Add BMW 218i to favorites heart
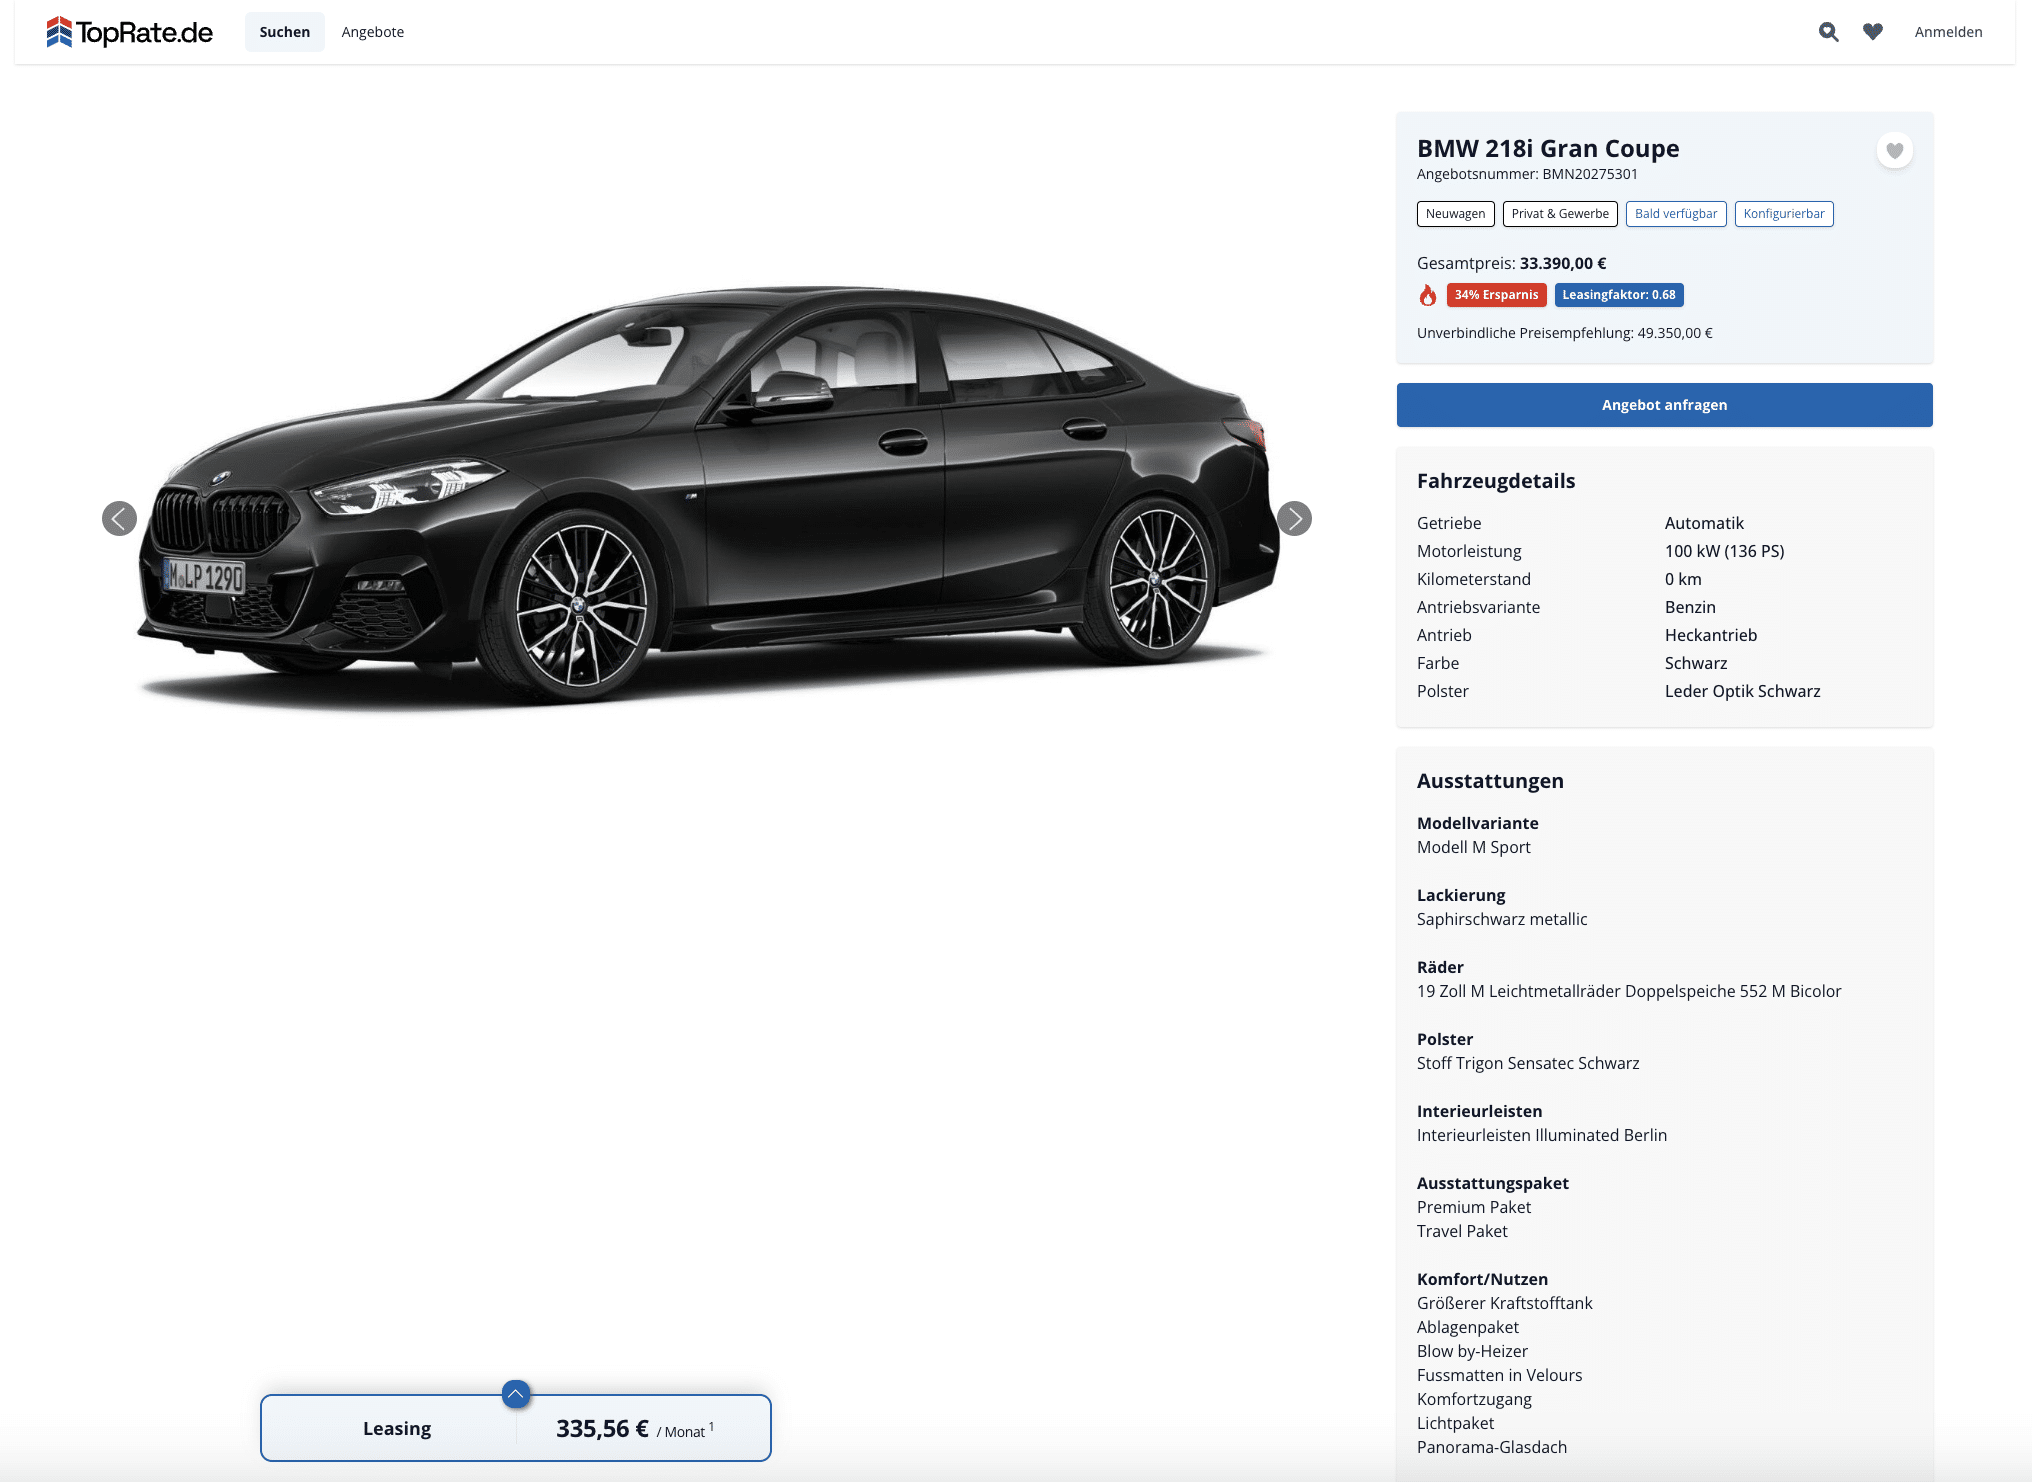The image size is (2032, 1482). point(1894,151)
